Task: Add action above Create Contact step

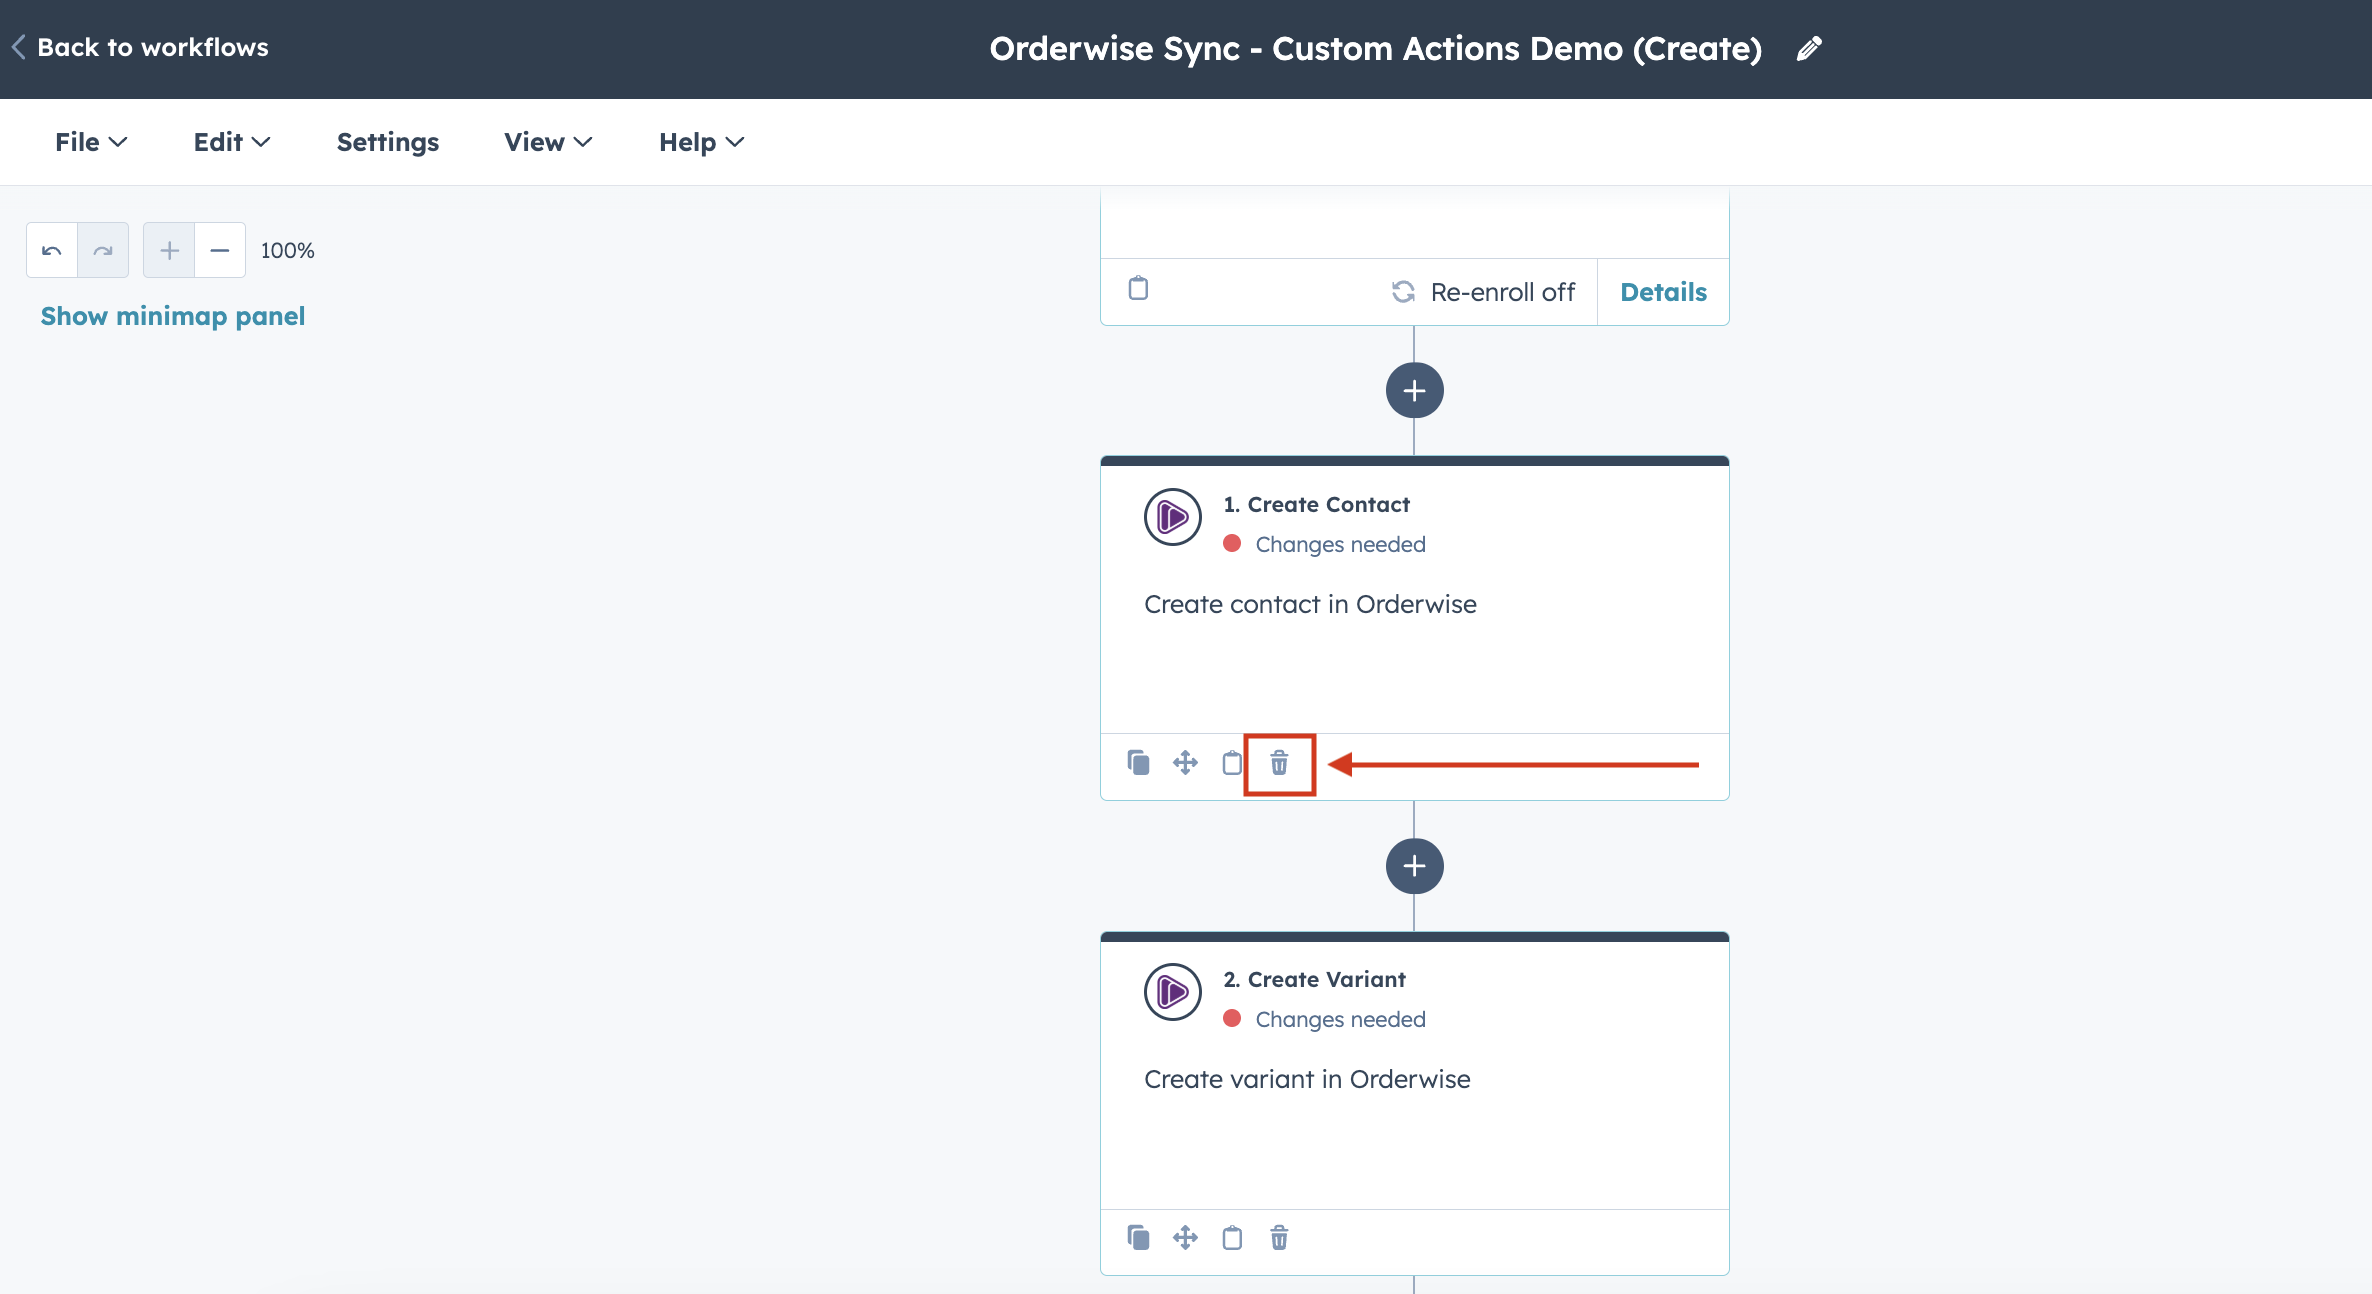Action: 1414,391
